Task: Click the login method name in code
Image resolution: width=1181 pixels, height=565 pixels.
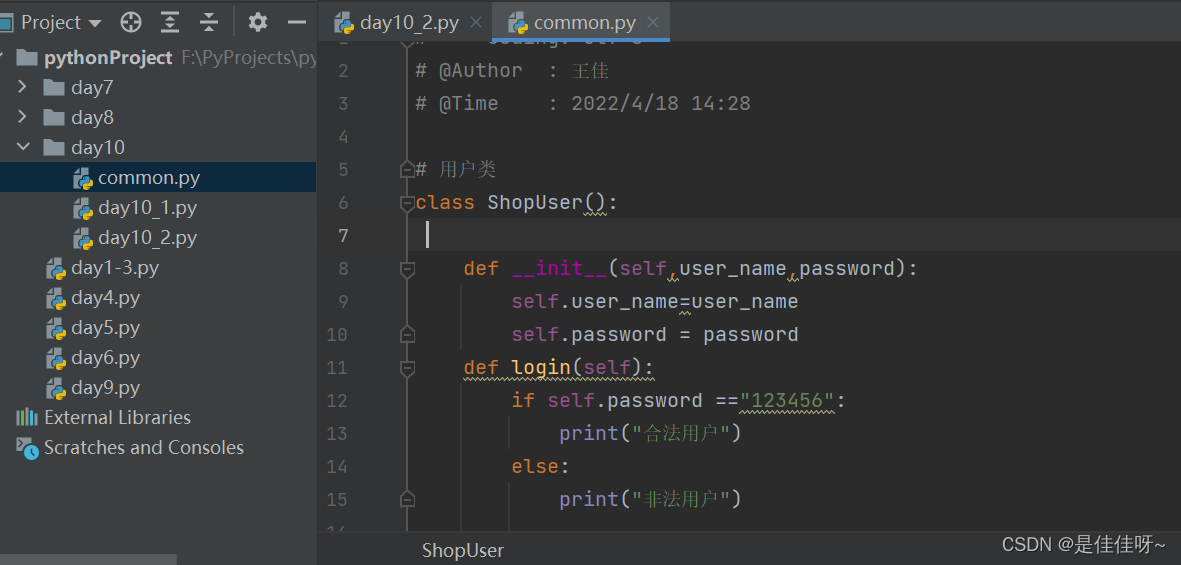Action: point(541,368)
